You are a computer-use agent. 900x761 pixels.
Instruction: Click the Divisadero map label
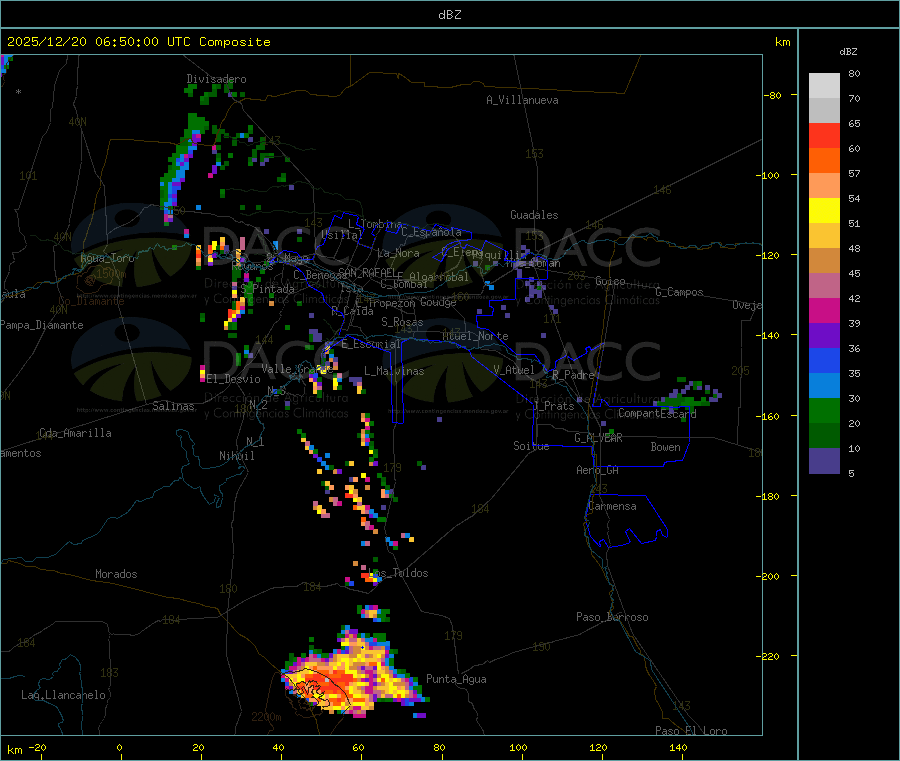(x=216, y=79)
